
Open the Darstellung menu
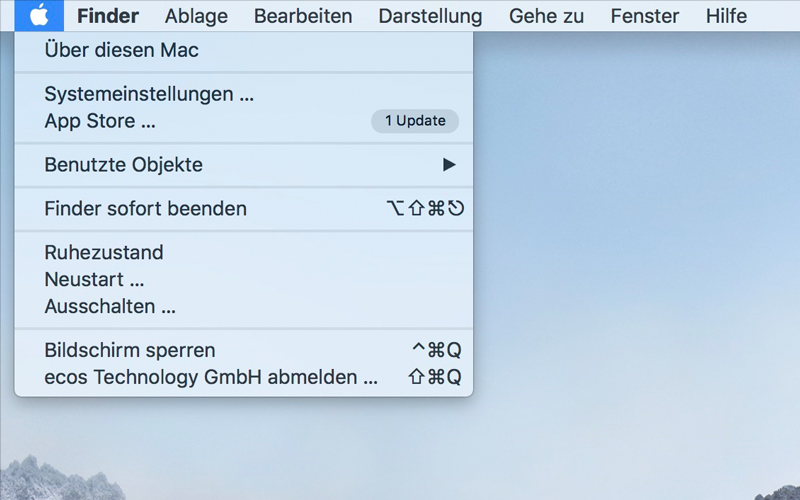[x=430, y=16]
